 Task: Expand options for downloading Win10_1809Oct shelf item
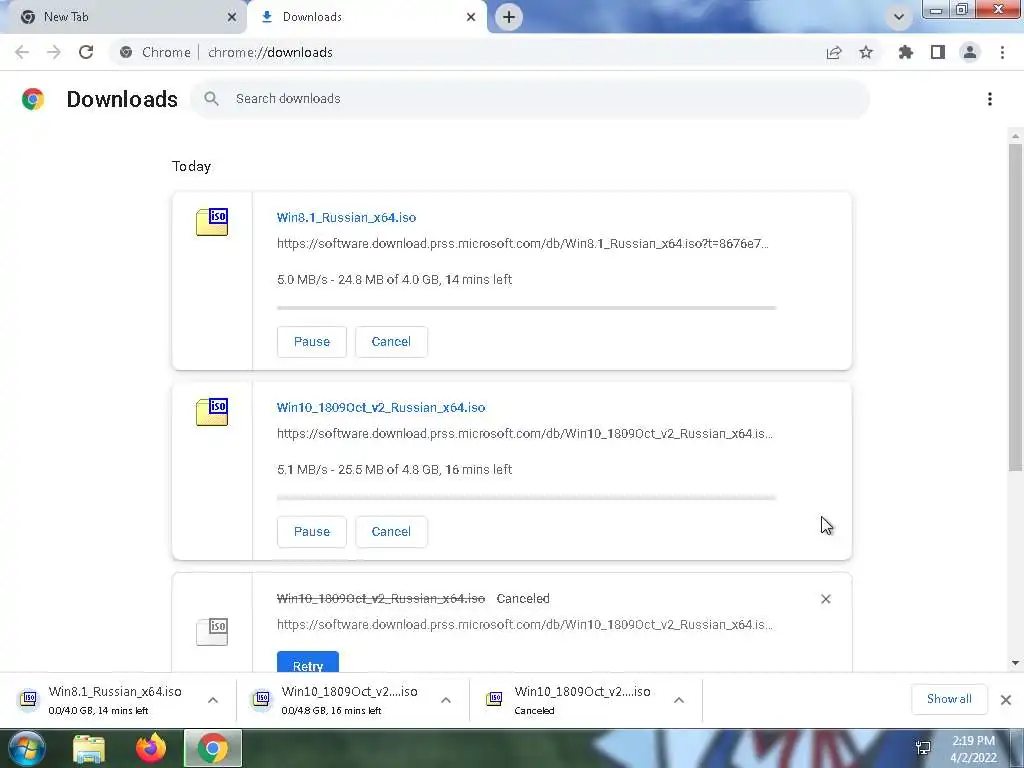[446, 700]
